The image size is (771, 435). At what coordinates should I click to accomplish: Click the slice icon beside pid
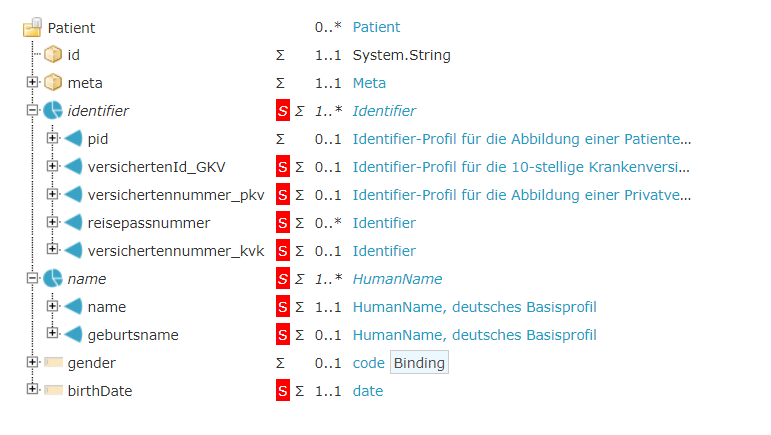[x=73, y=139]
